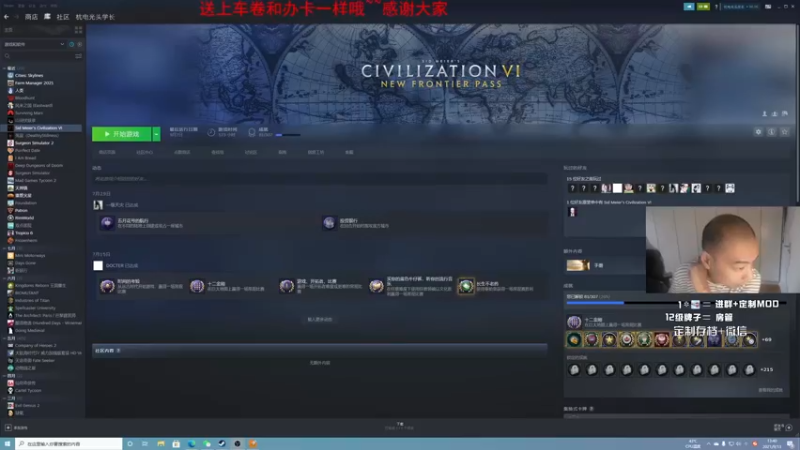View the +69 unlocked achievements

click(x=766, y=340)
